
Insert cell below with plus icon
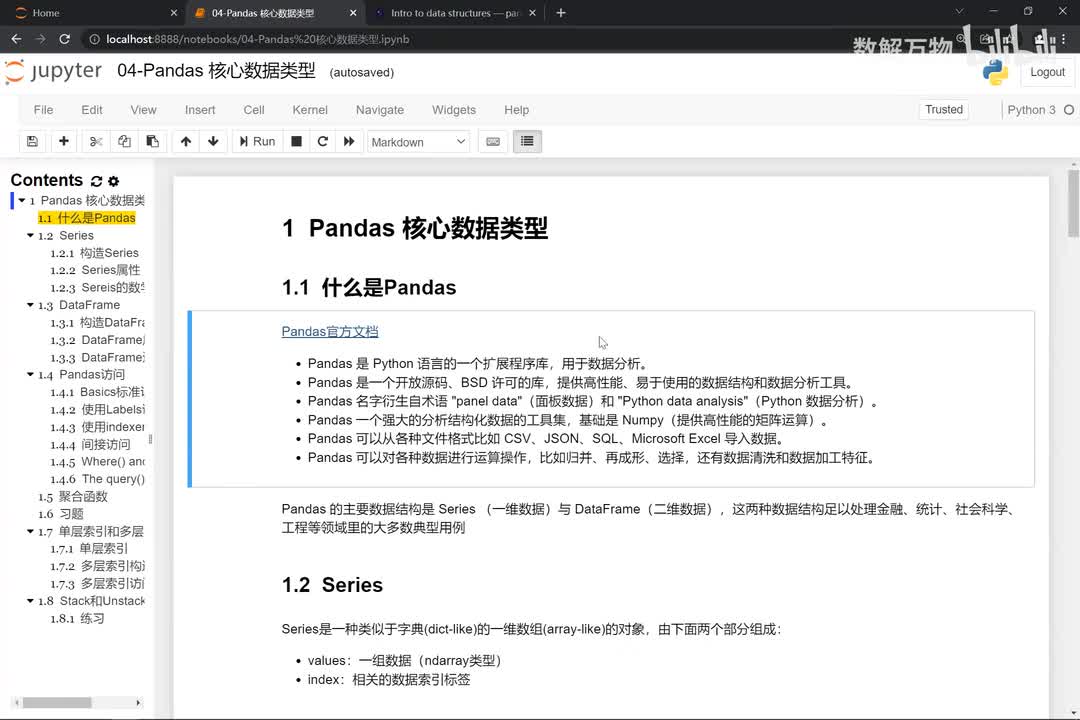(63, 141)
